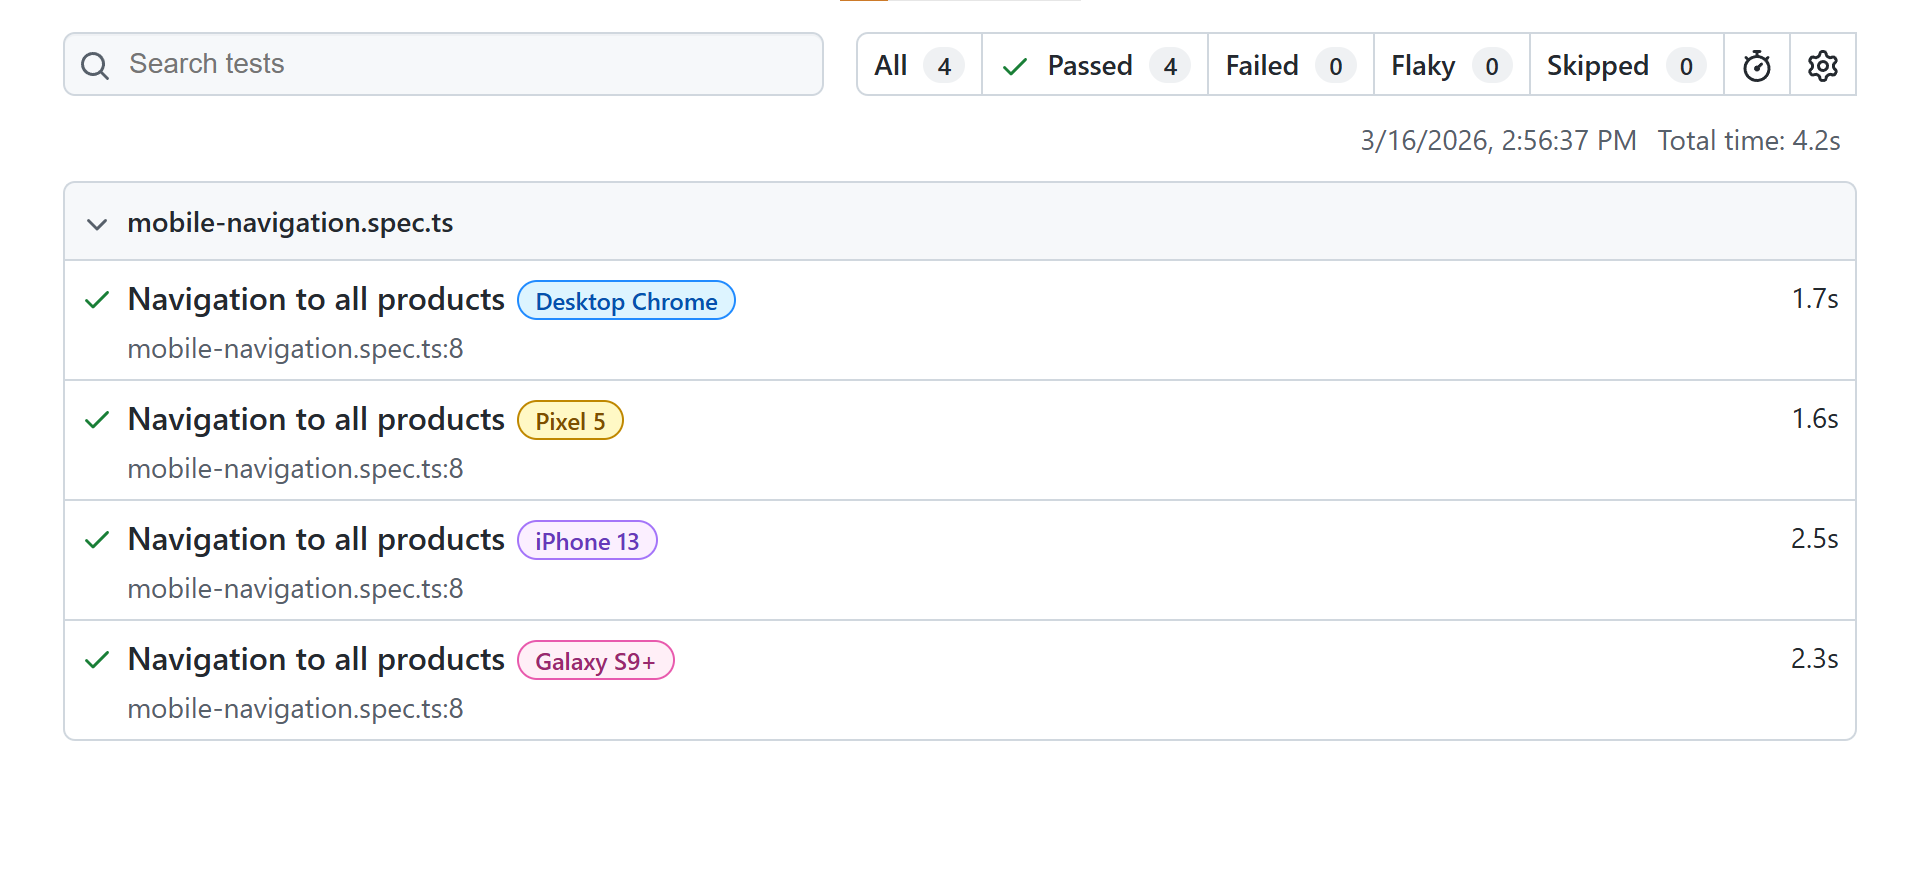Viewport: 1920px width, 885px height.
Task: Select the iPhone 13 project label
Action: 587,541
